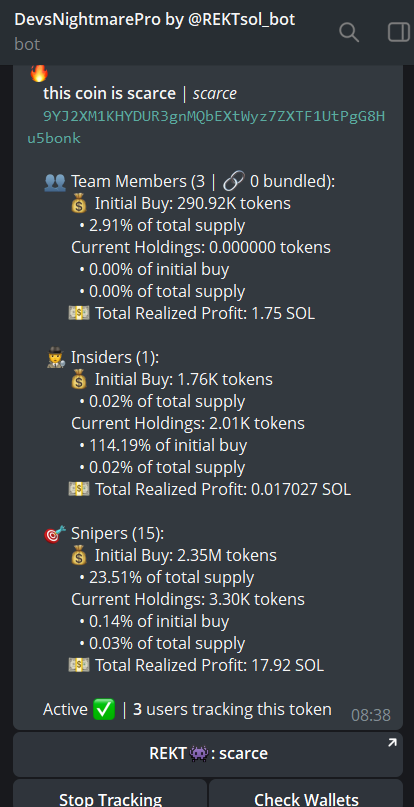414x807 pixels.
Task: Click the green Active checkmark emoji
Action: [x=104, y=710]
